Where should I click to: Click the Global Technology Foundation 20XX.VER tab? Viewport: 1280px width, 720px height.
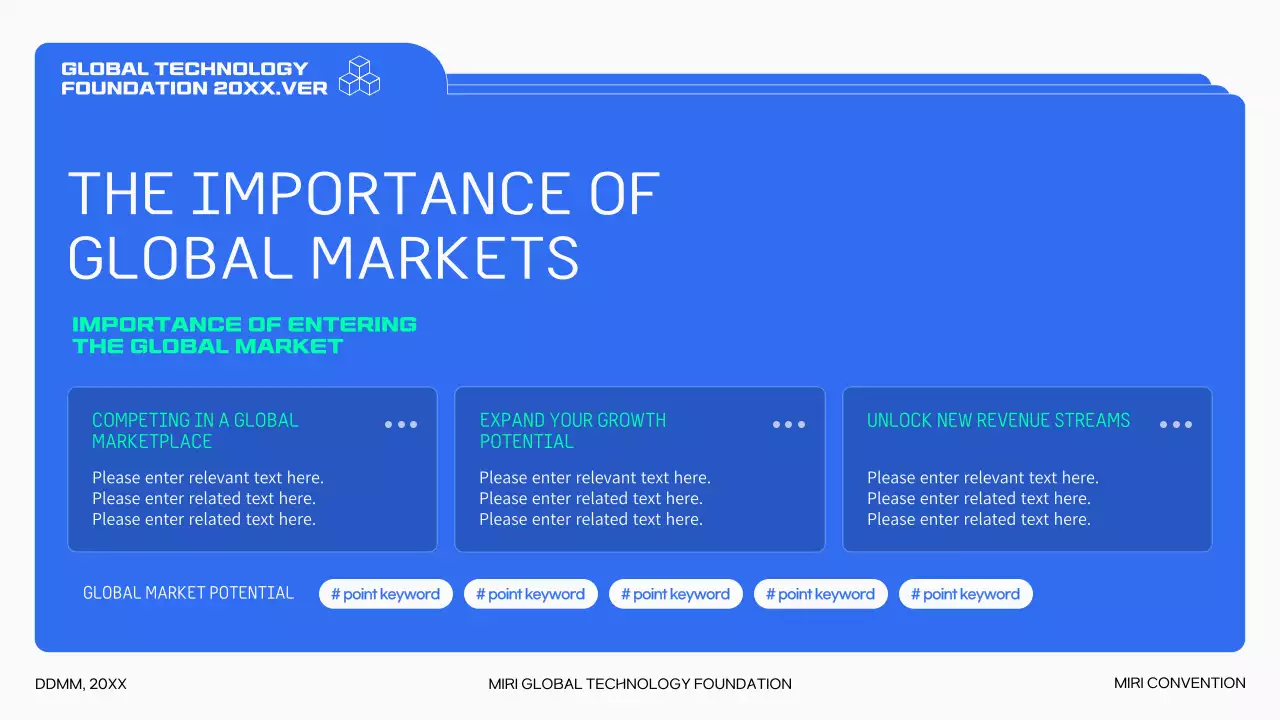click(x=195, y=78)
